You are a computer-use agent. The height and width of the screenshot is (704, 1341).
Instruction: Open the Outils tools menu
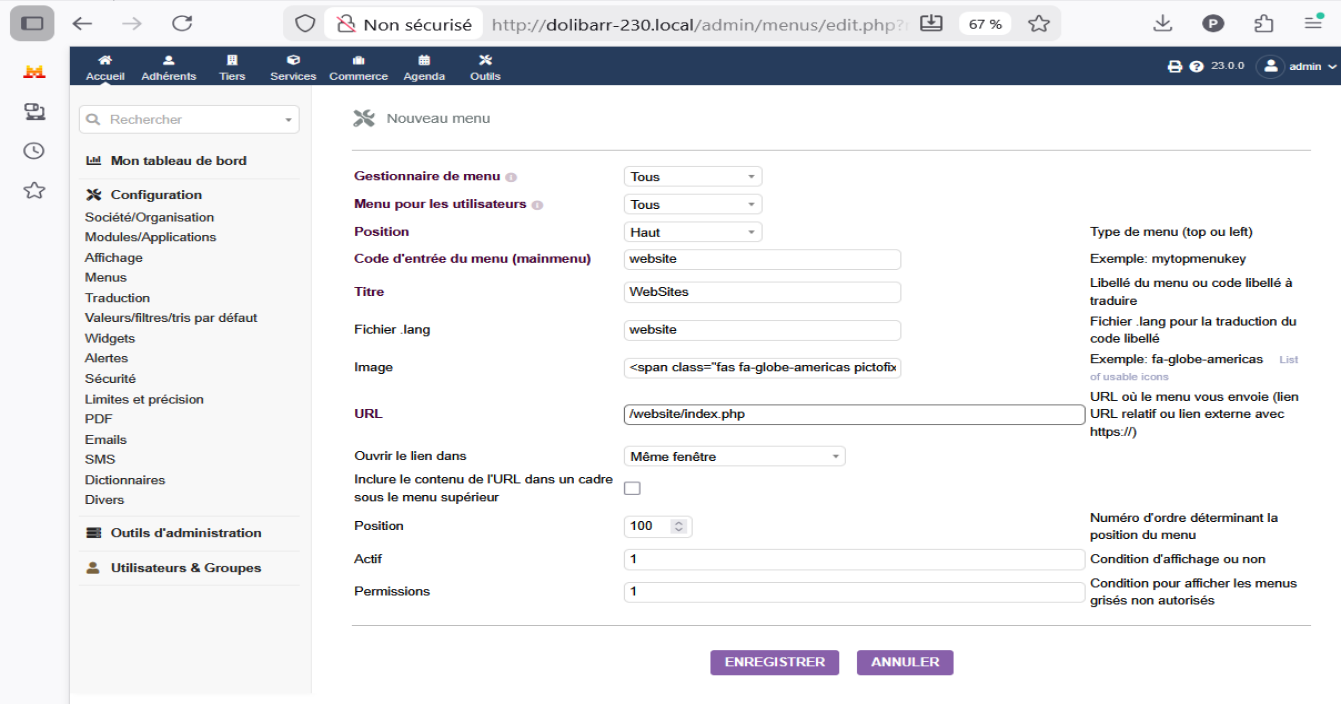tap(485, 67)
